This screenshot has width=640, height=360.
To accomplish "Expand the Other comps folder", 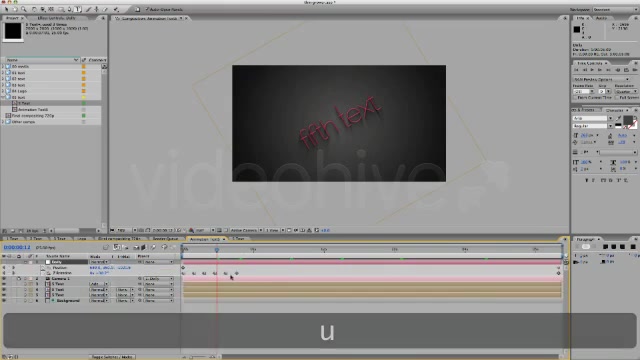I will click(3, 122).
